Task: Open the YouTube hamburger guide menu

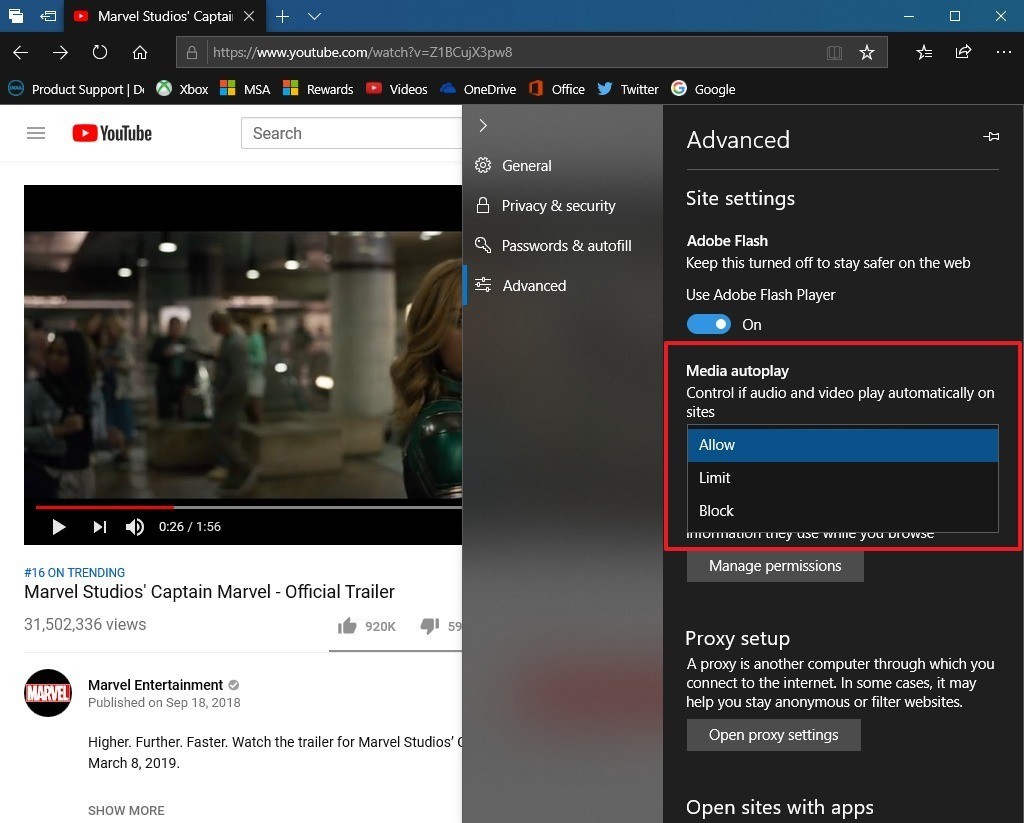Action: click(36, 133)
